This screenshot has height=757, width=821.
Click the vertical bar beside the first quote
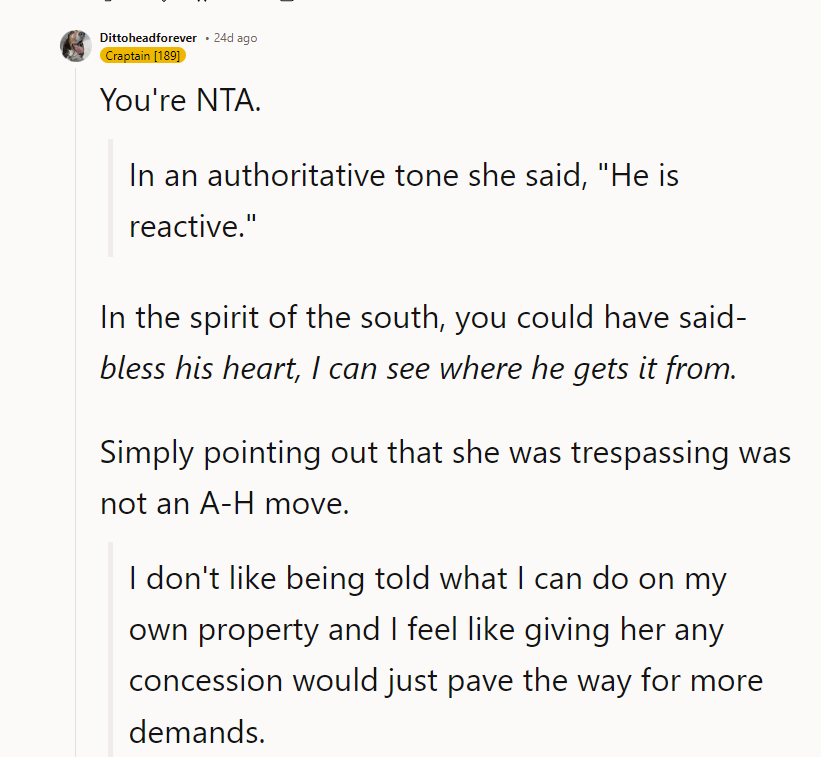pos(110,200)
